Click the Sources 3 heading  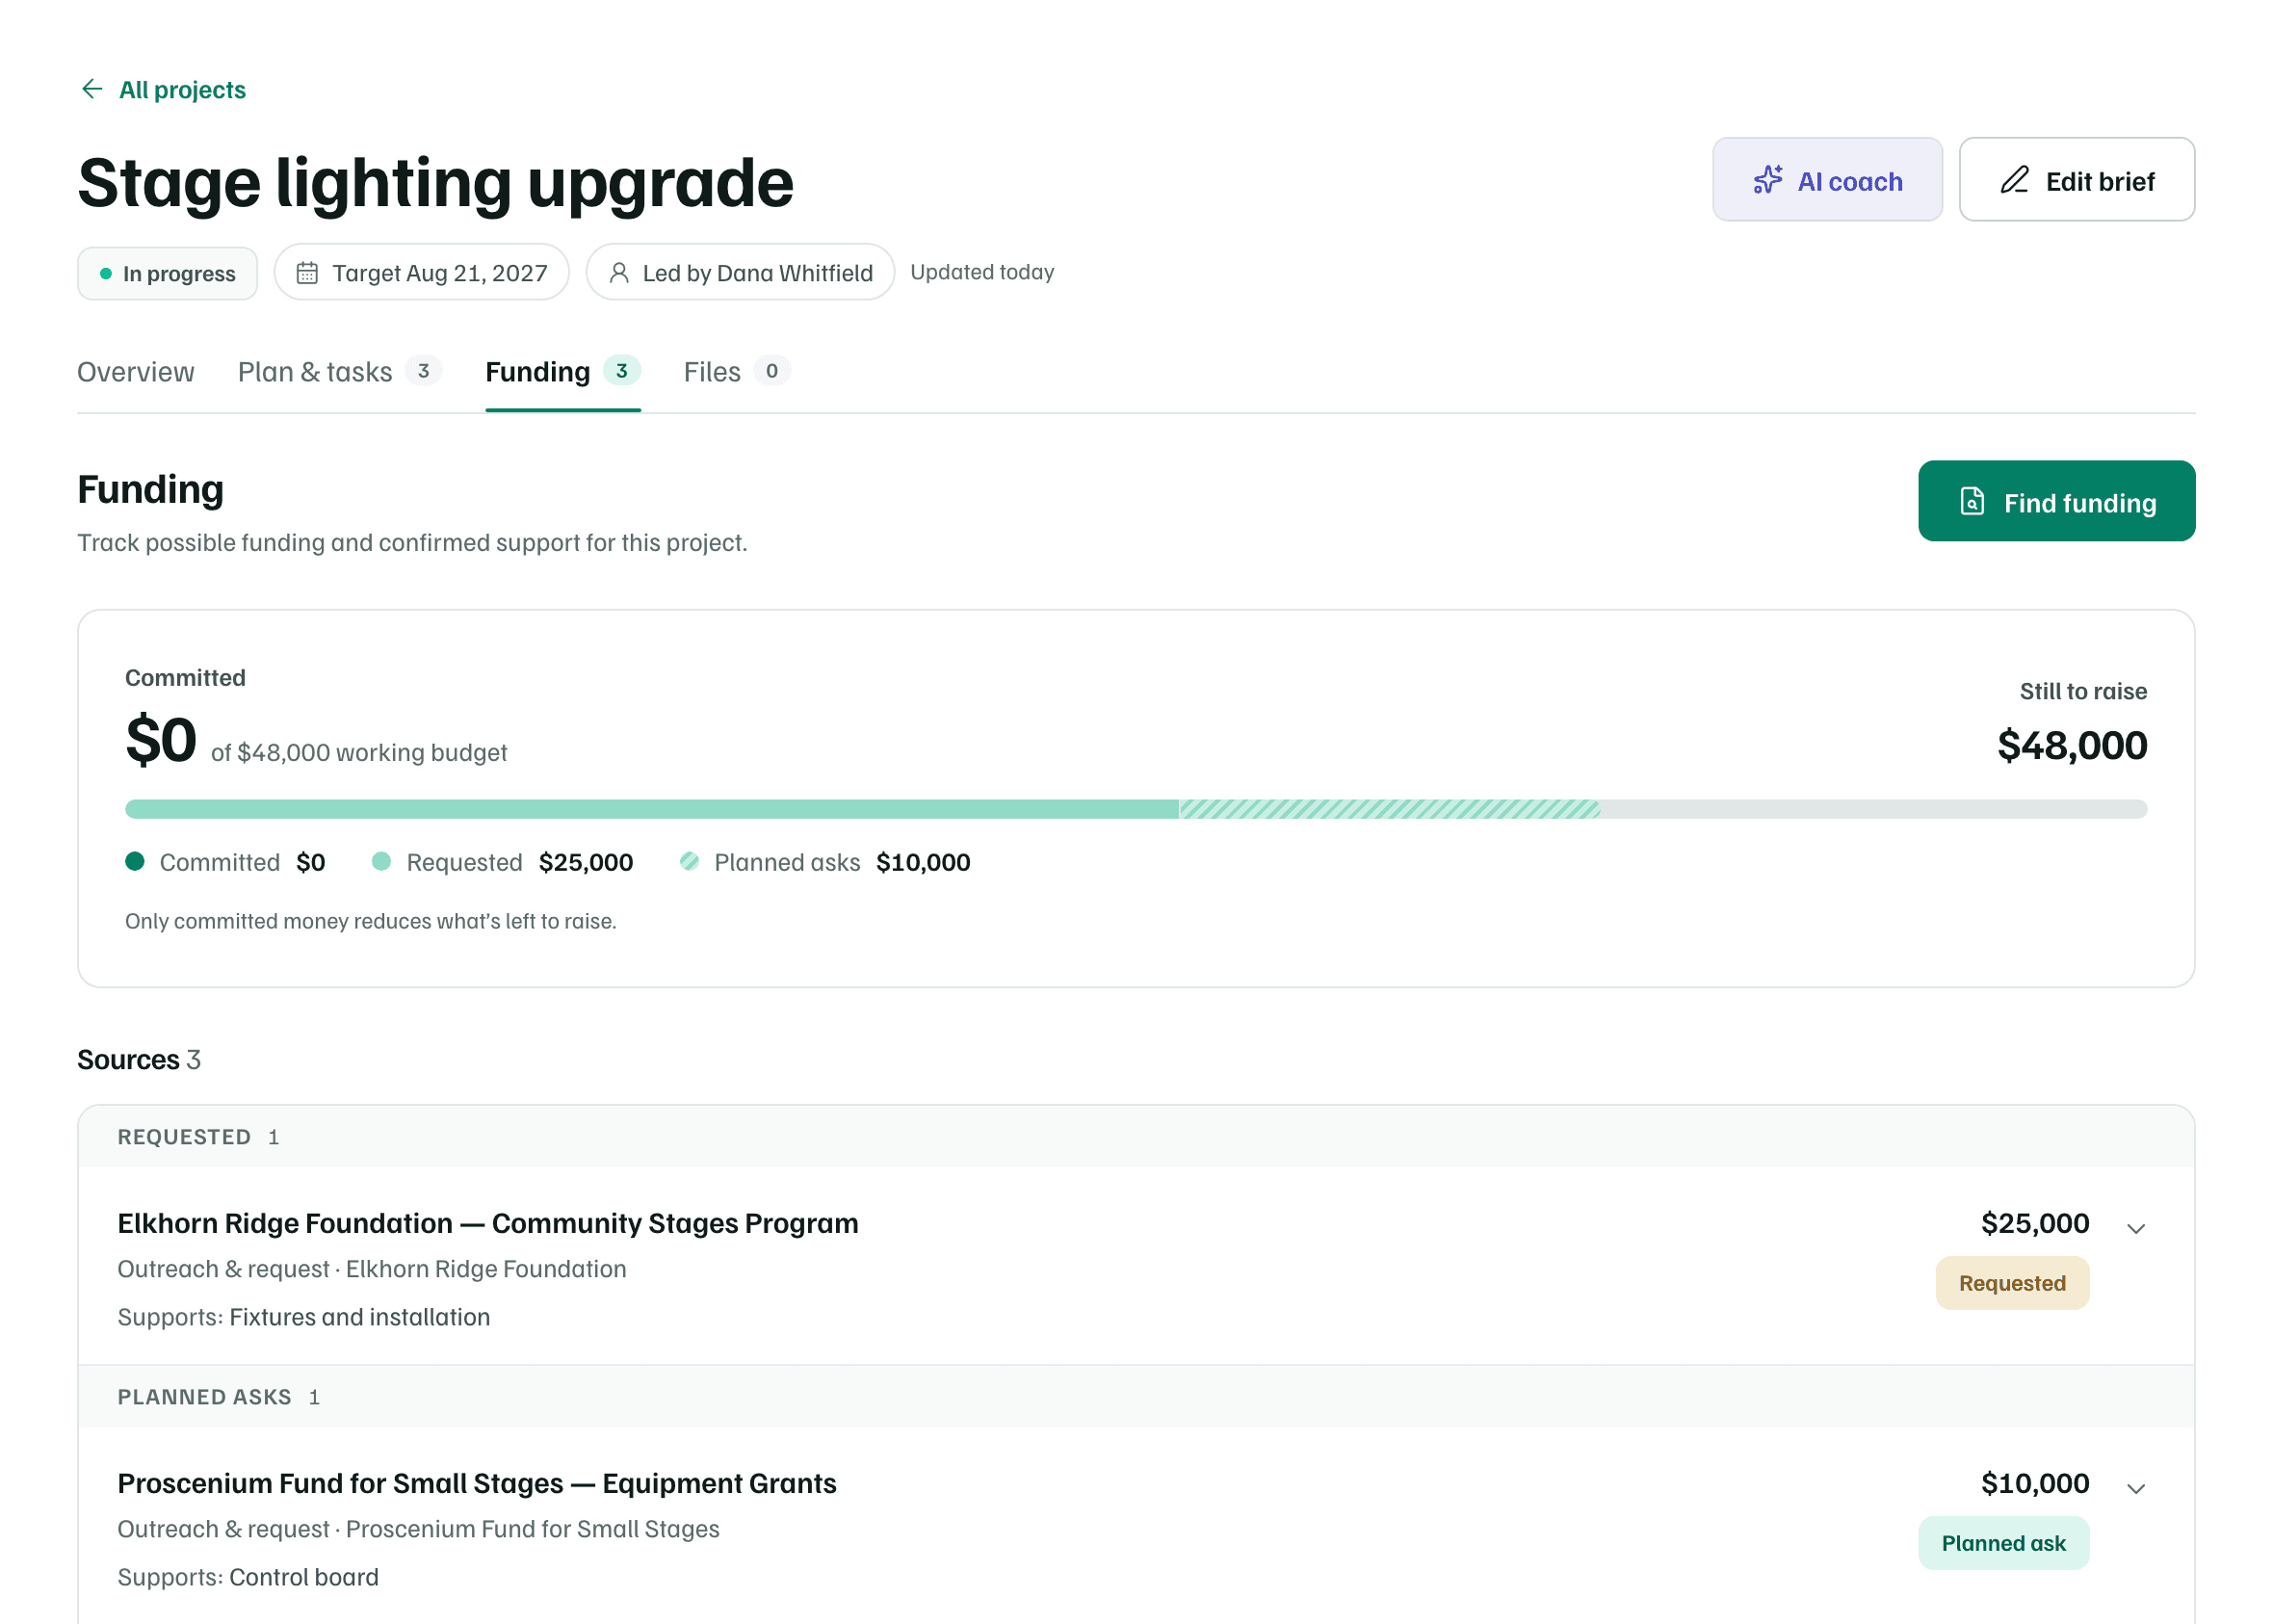point(139,1059)
